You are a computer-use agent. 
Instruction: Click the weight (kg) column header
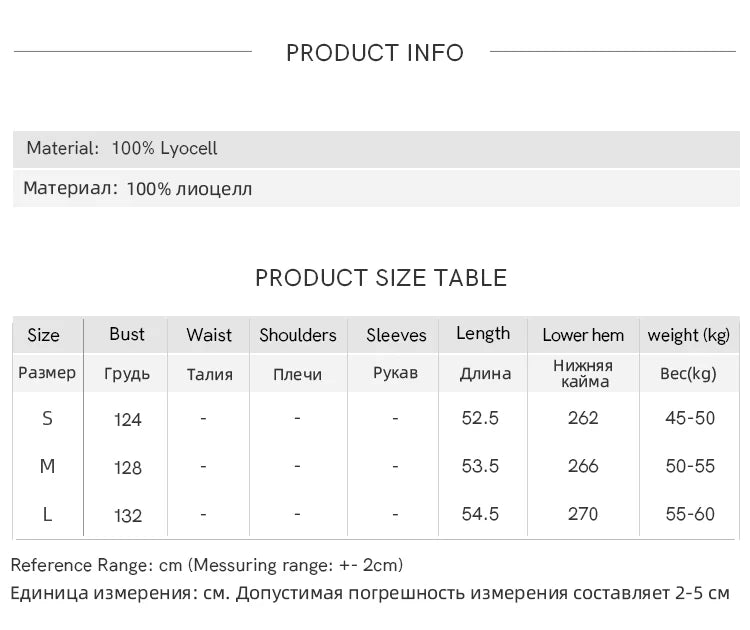pyautogui.click(x=689, y=335)
